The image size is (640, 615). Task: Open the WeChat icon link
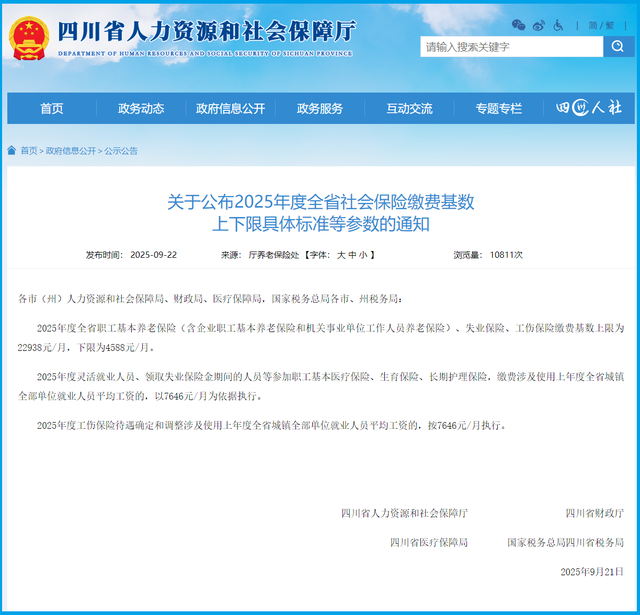(518, 24)
